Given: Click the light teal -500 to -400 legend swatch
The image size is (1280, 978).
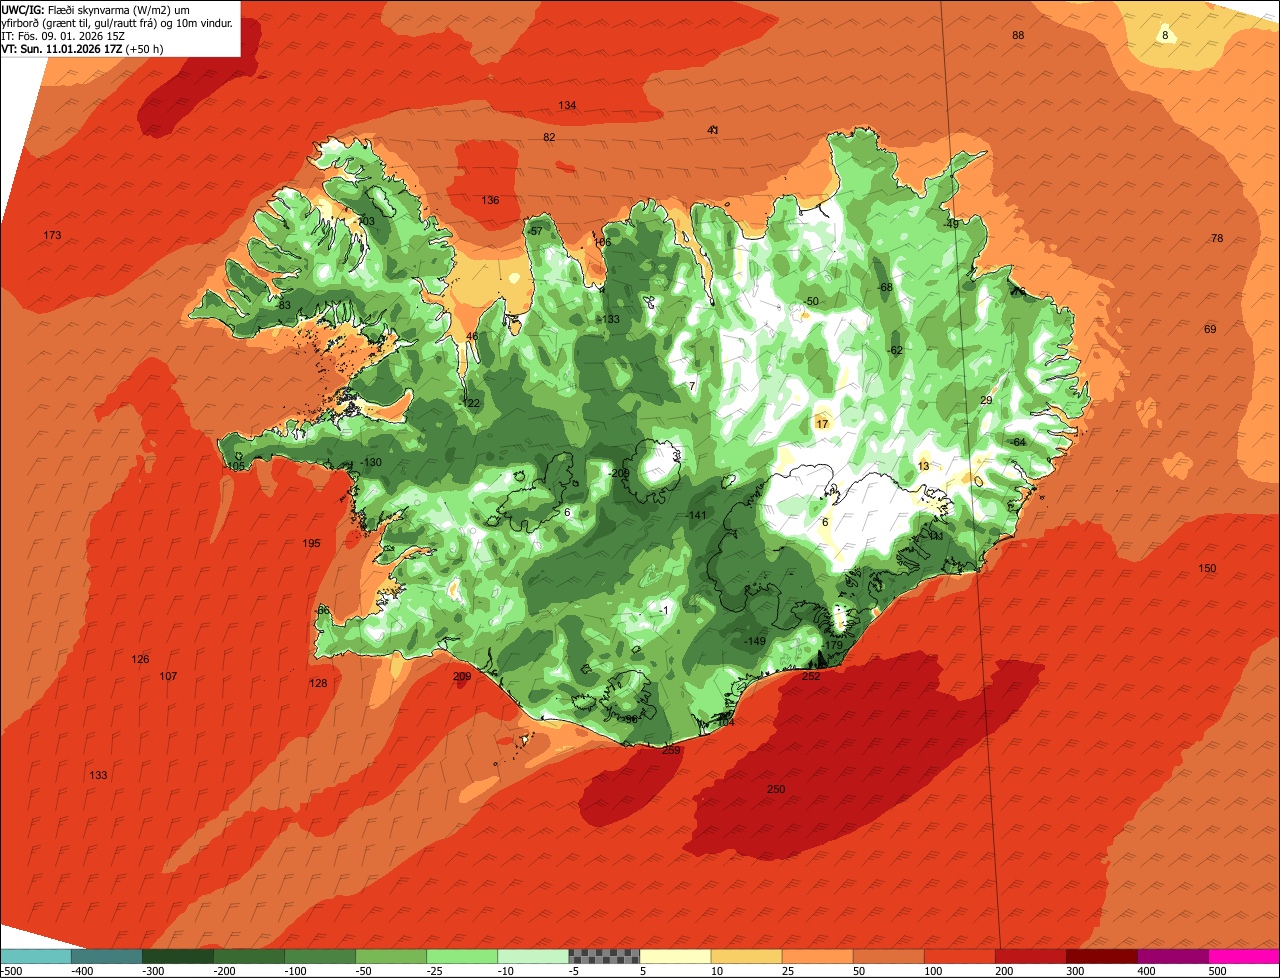Looking at the screenshot, I should [36, 957].
